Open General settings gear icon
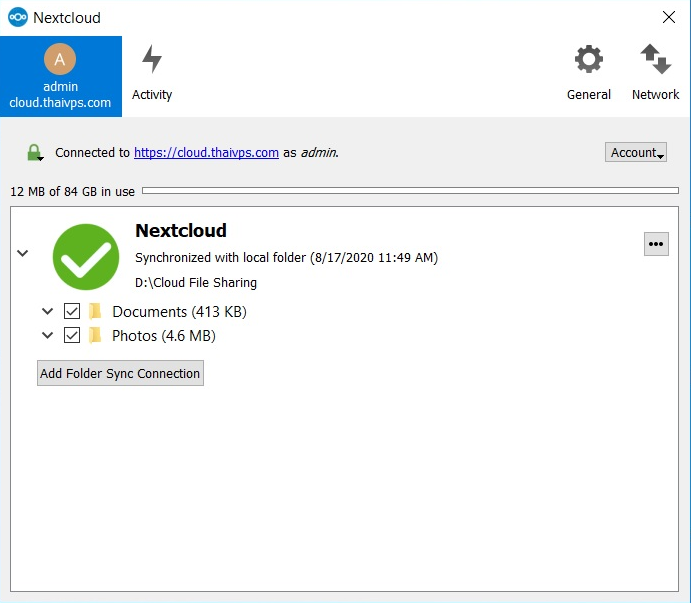This screenshot has width=691, height=603. point(588,60)
